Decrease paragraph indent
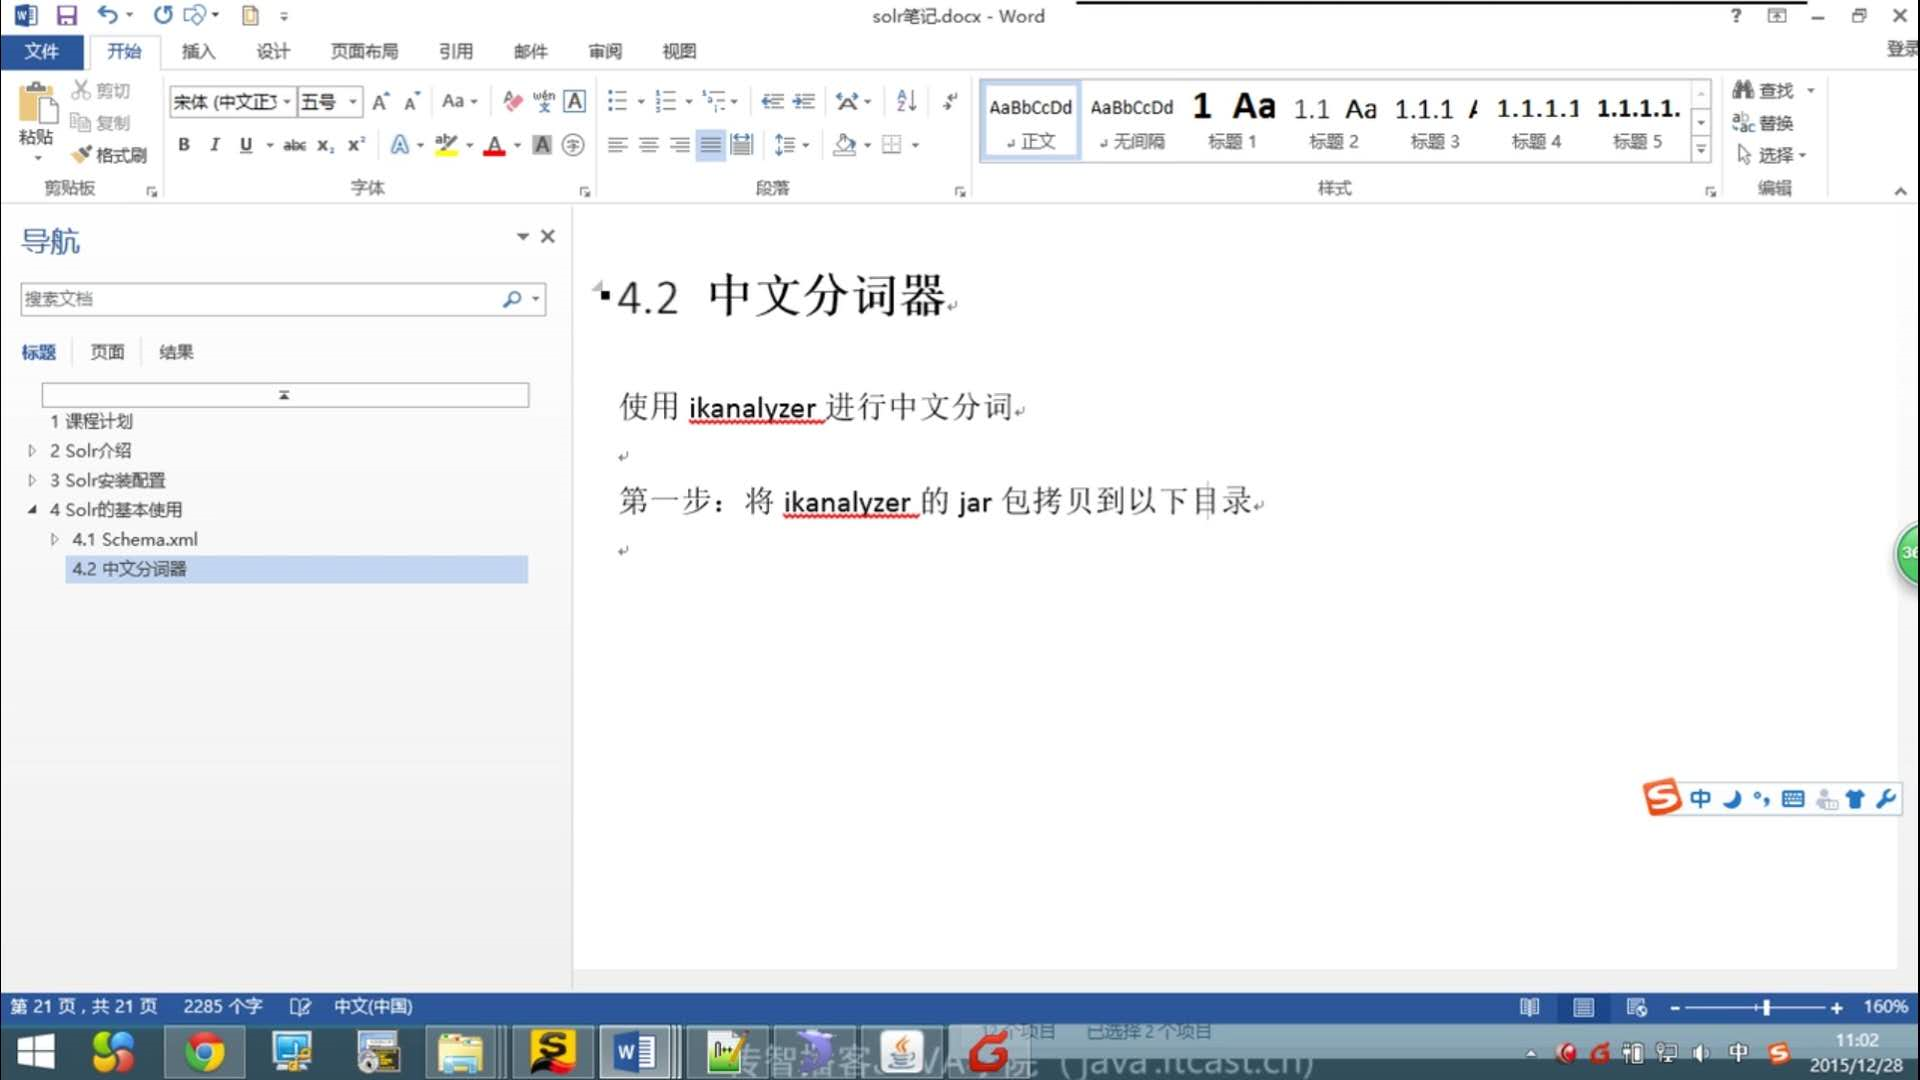This screenshot has width=1920, height=1080. click(x=772, y=101)
